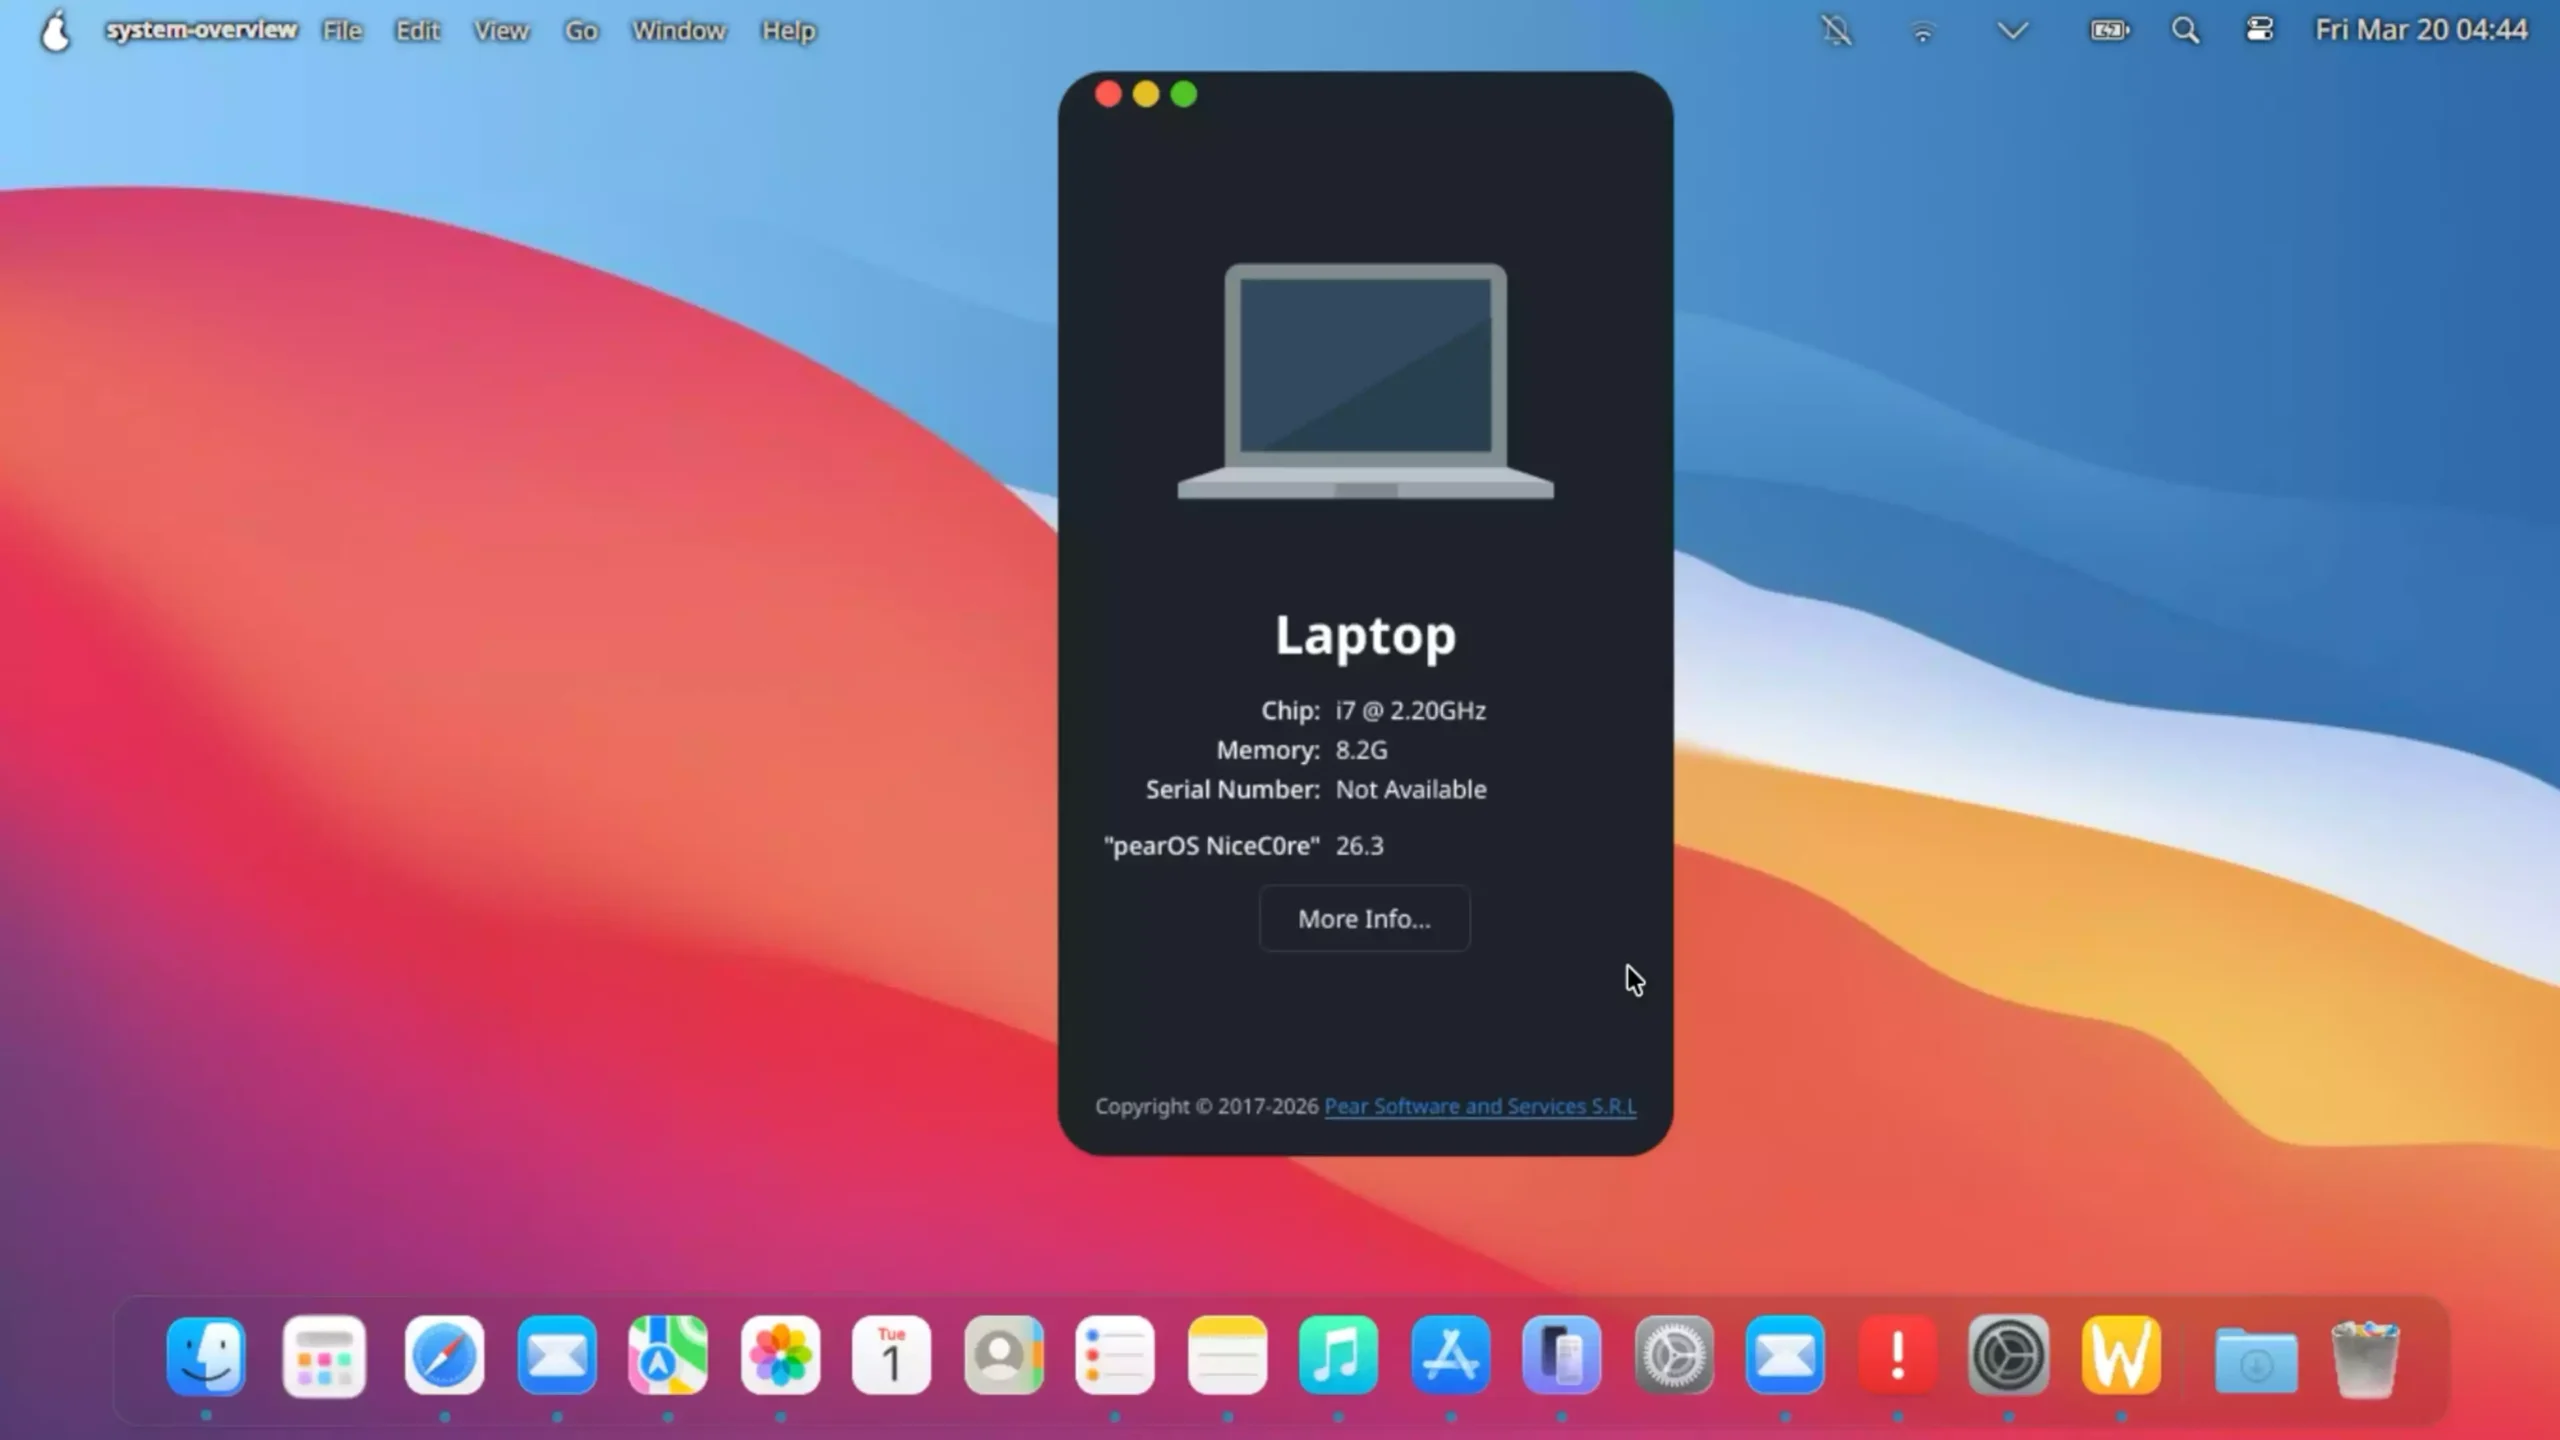Maximize window with the green button
Viewport: 2560px width, 1440px height.
click(x=1184, y=94)
